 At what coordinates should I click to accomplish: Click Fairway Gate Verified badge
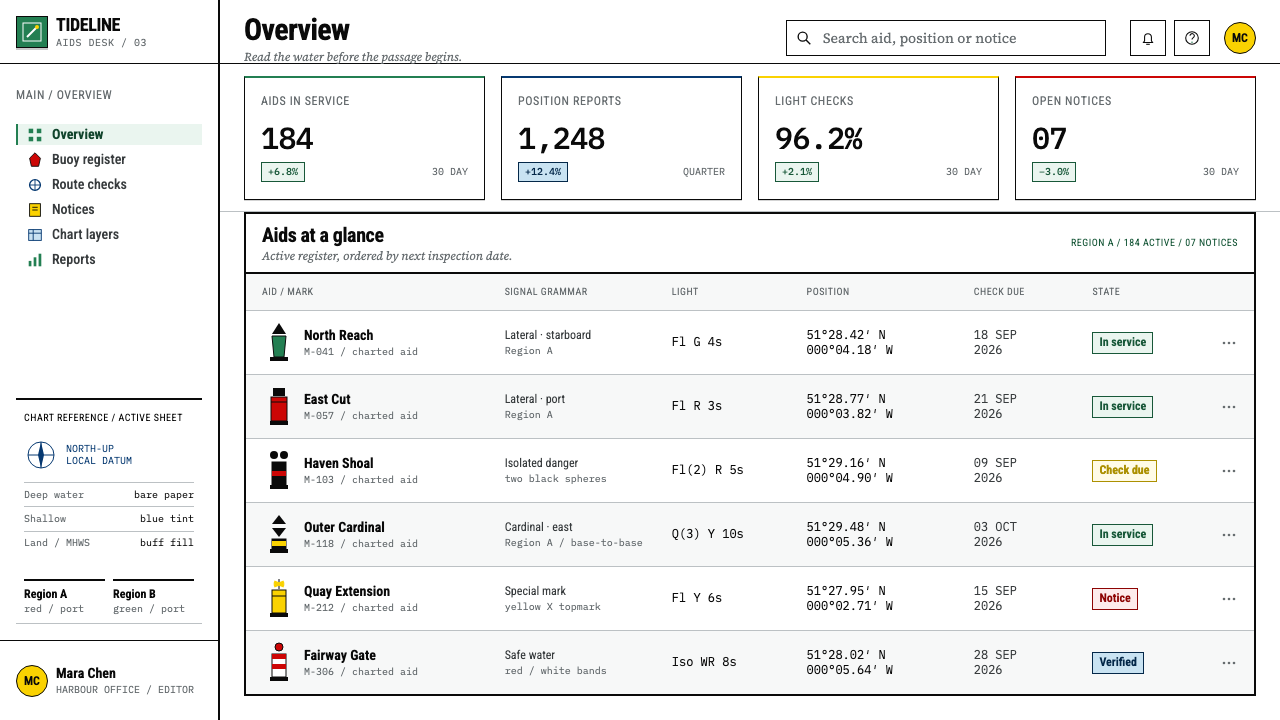pos(1118,662)
